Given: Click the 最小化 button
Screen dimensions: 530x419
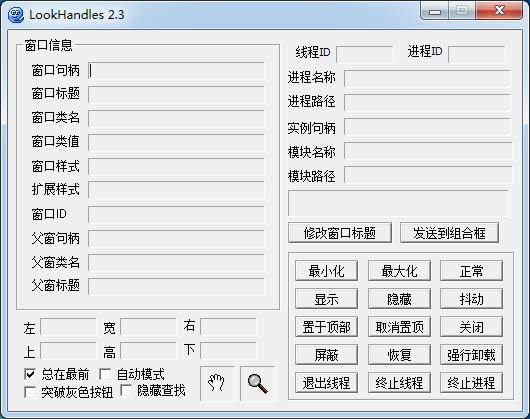Looking at the screenshot, I should coord(326,271).
